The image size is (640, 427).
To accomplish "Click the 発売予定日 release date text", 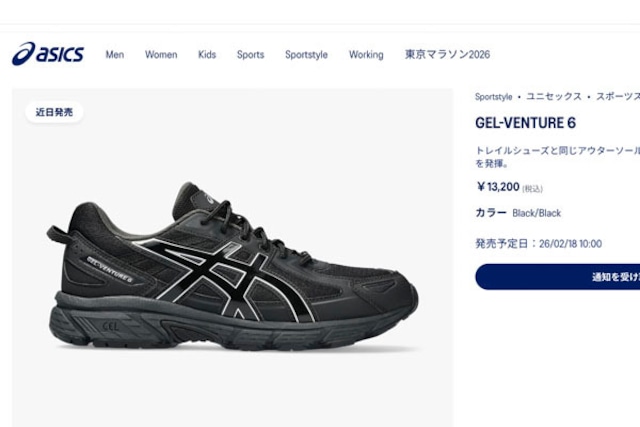I will pos(538,244).
